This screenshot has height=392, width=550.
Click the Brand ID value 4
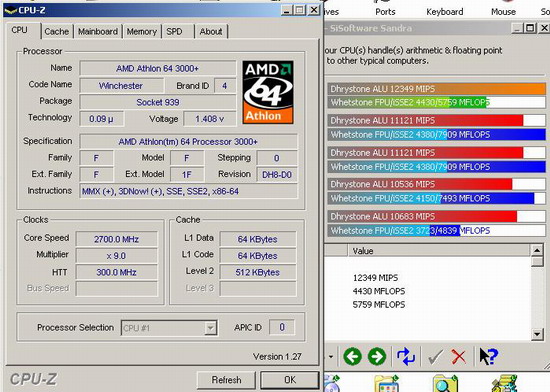point(224,86)
